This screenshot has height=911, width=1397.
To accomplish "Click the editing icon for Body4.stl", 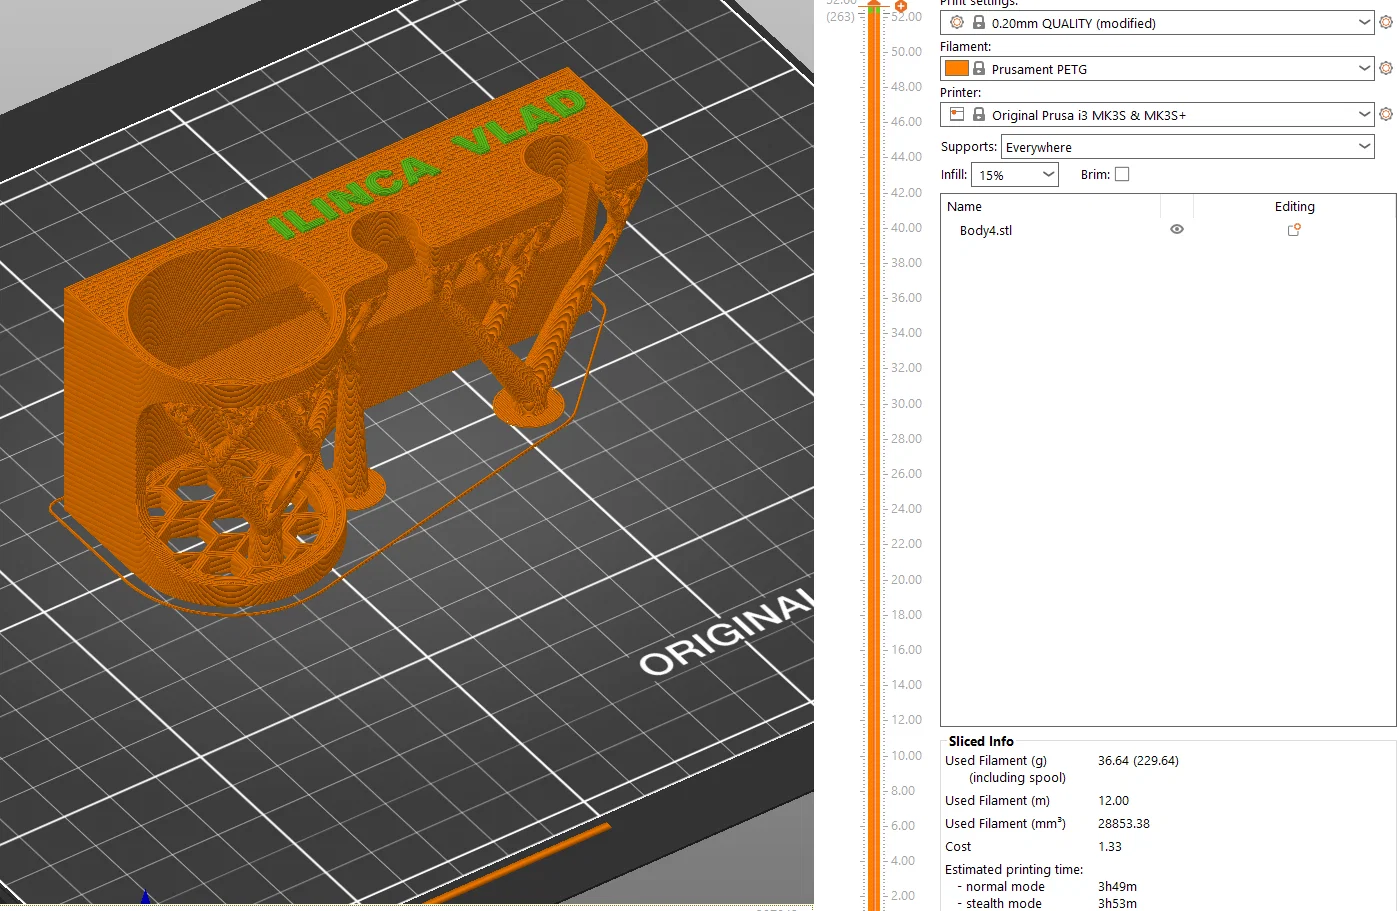I will tap(1294, 230).
